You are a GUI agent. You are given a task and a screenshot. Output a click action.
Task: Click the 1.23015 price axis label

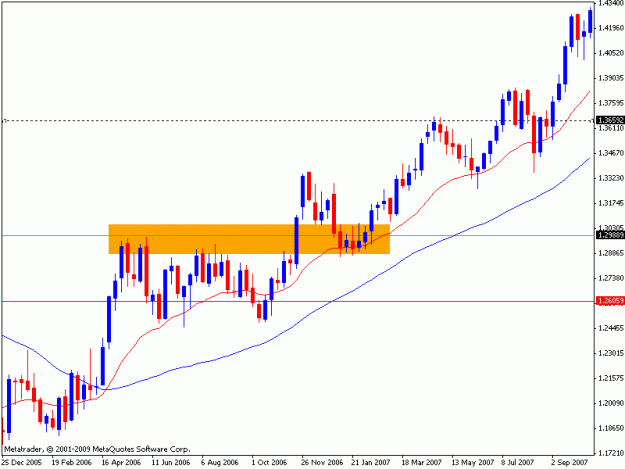tap(611, 353)
